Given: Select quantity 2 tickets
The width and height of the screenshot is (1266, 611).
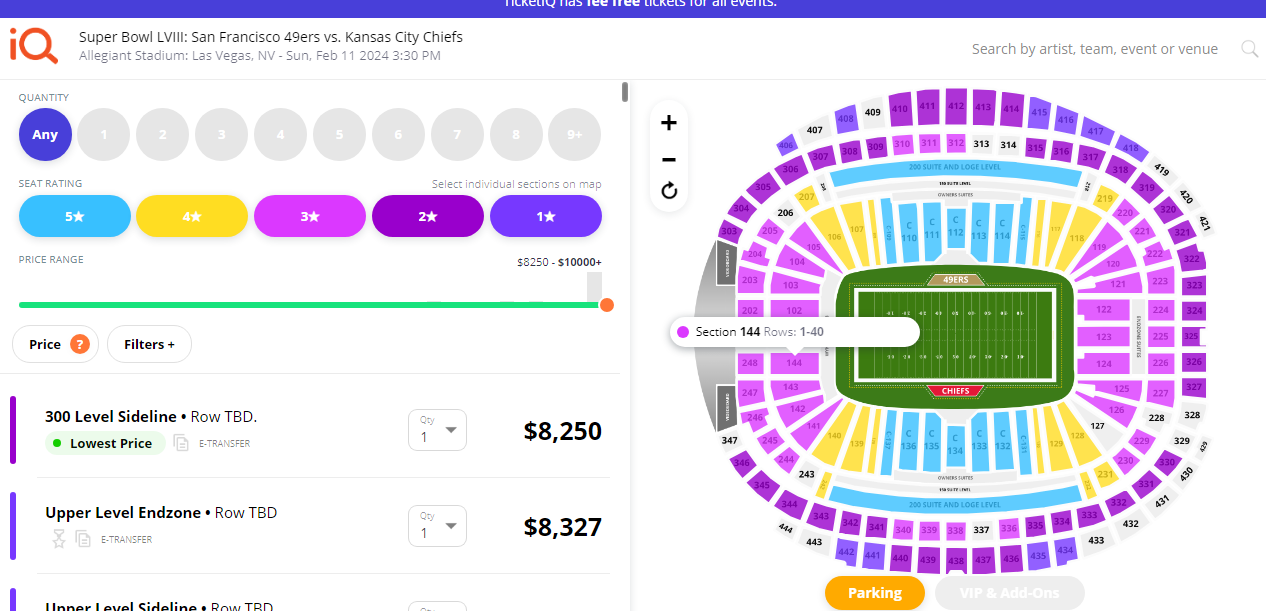Looking at the screenshot, I should pos(162,135).
